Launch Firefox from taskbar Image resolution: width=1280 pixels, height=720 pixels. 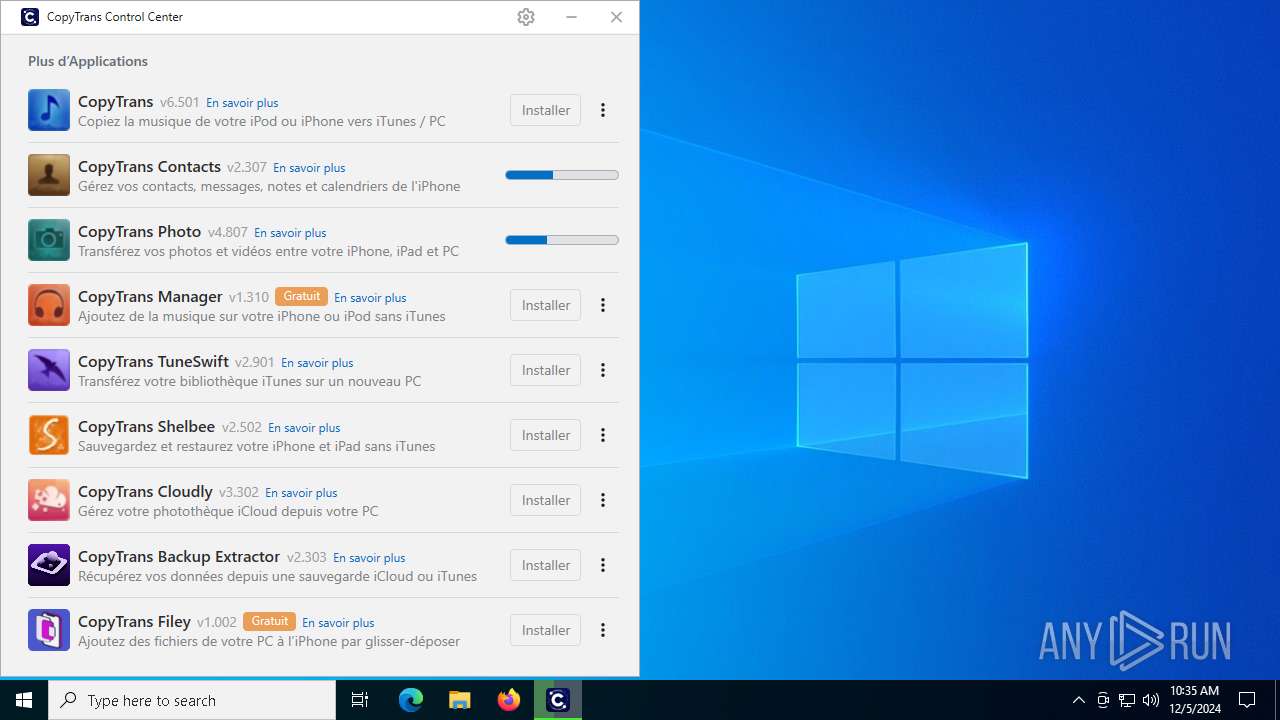509,700
